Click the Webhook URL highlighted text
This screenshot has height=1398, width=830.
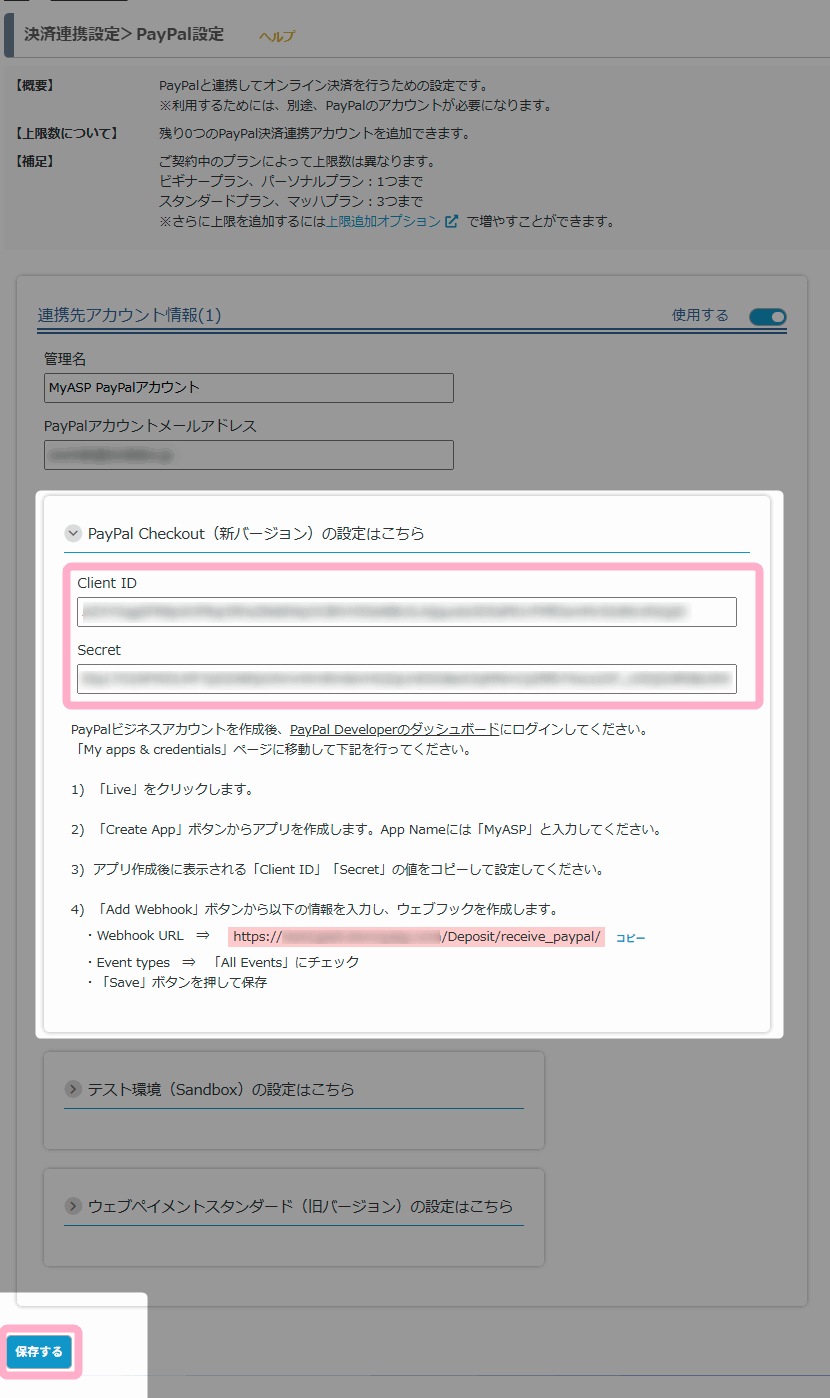(x=416, y=937)
